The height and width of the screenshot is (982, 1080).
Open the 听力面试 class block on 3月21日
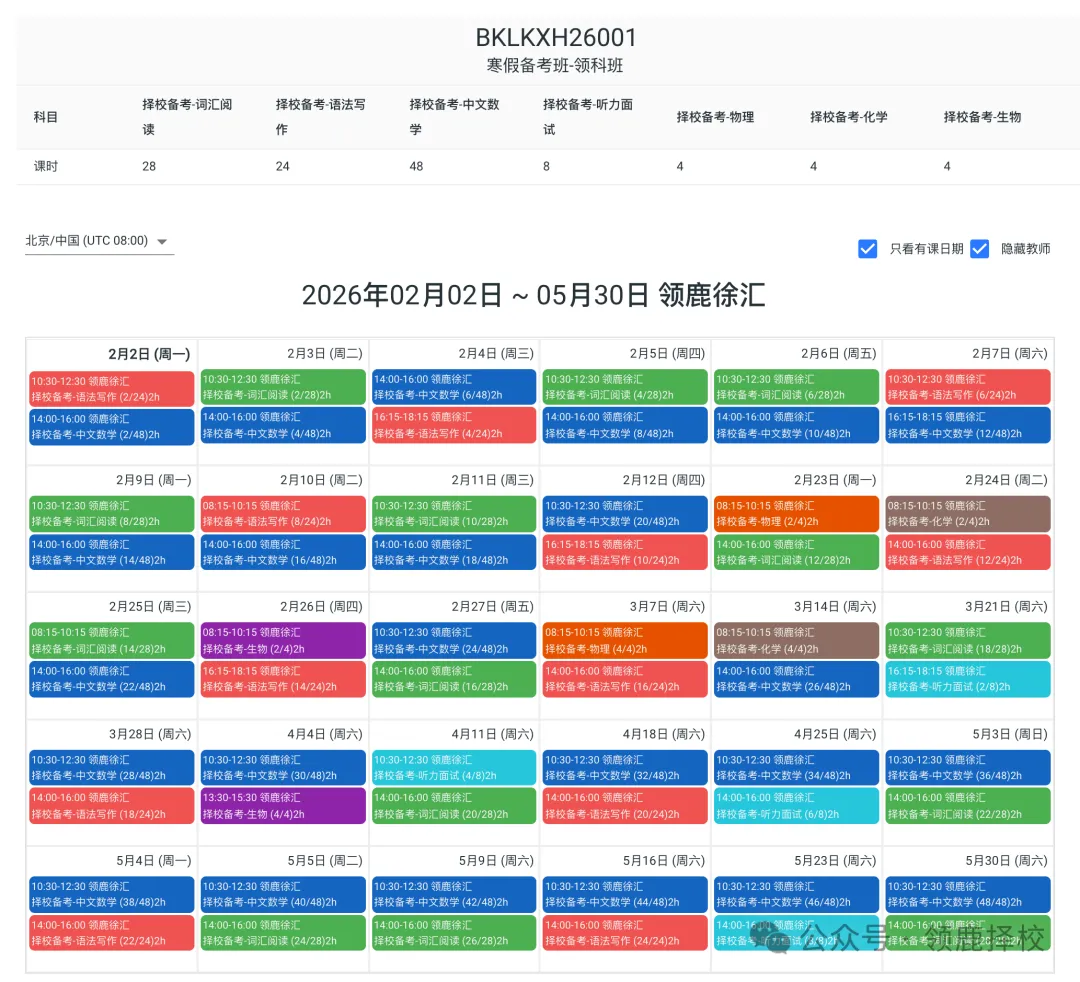967,677
